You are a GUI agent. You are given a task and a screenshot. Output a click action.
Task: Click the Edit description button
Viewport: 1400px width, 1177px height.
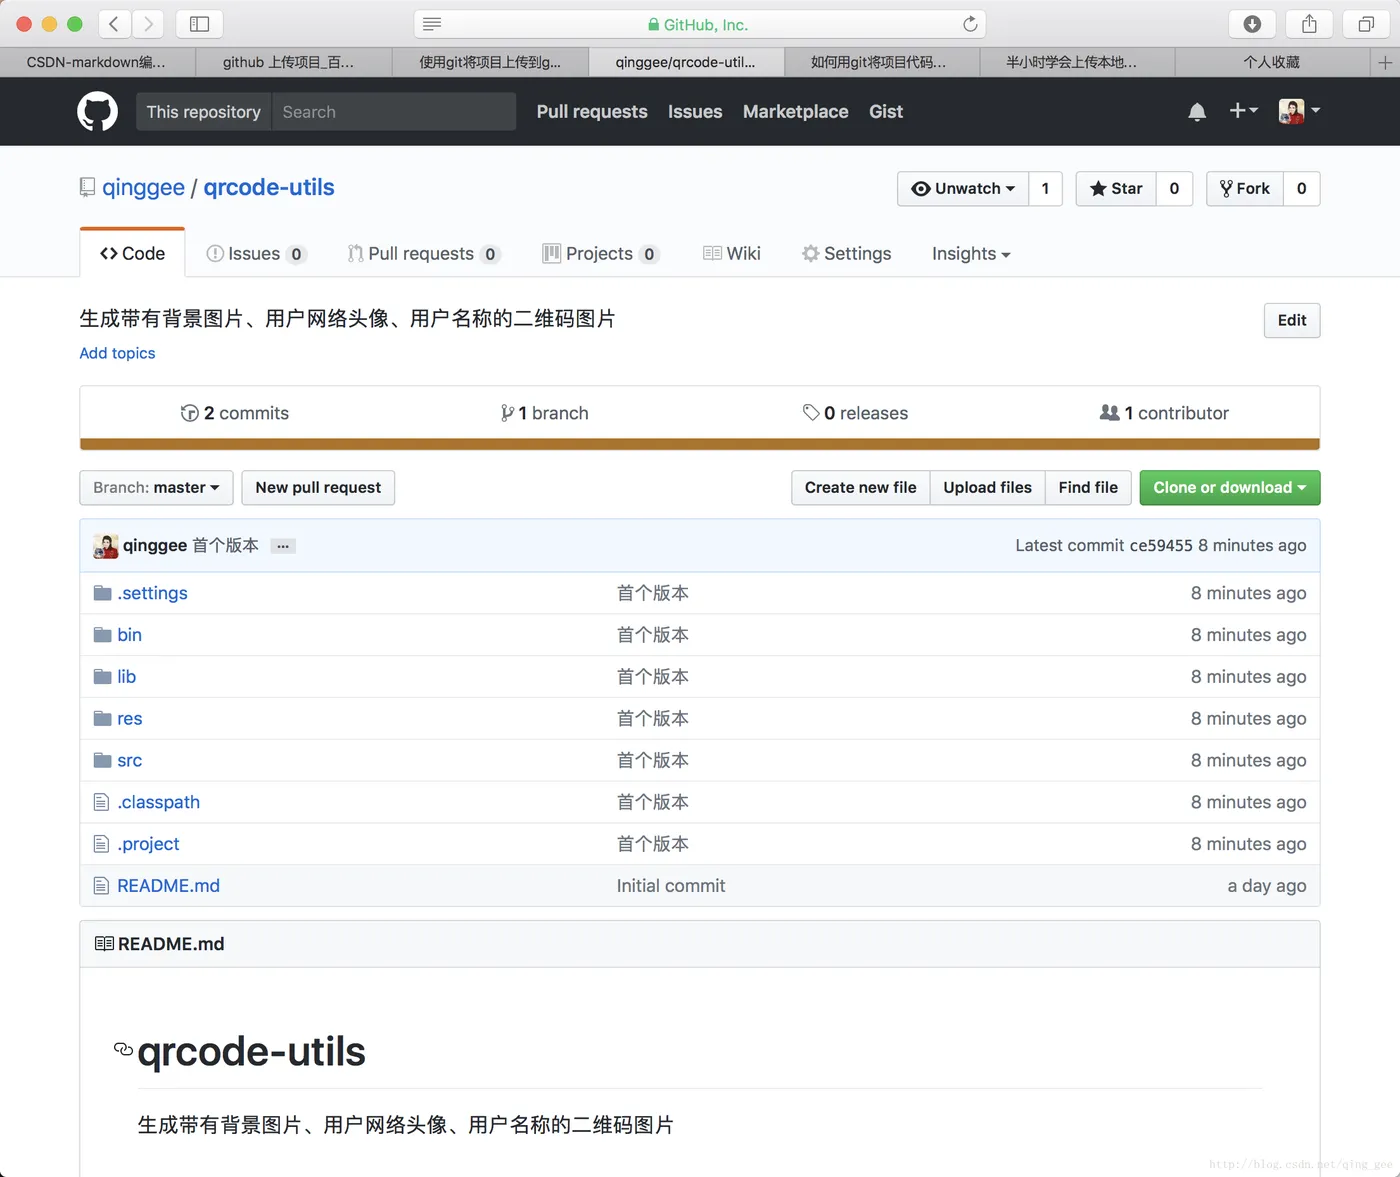(1292, 320)
